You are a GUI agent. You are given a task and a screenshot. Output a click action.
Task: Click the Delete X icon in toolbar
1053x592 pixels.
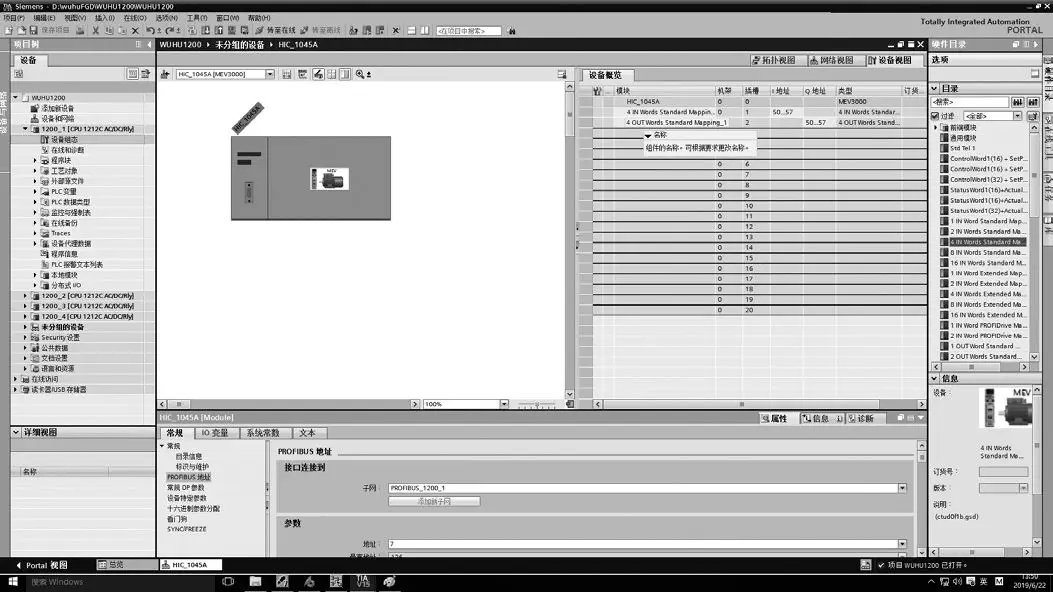[135, 30]
